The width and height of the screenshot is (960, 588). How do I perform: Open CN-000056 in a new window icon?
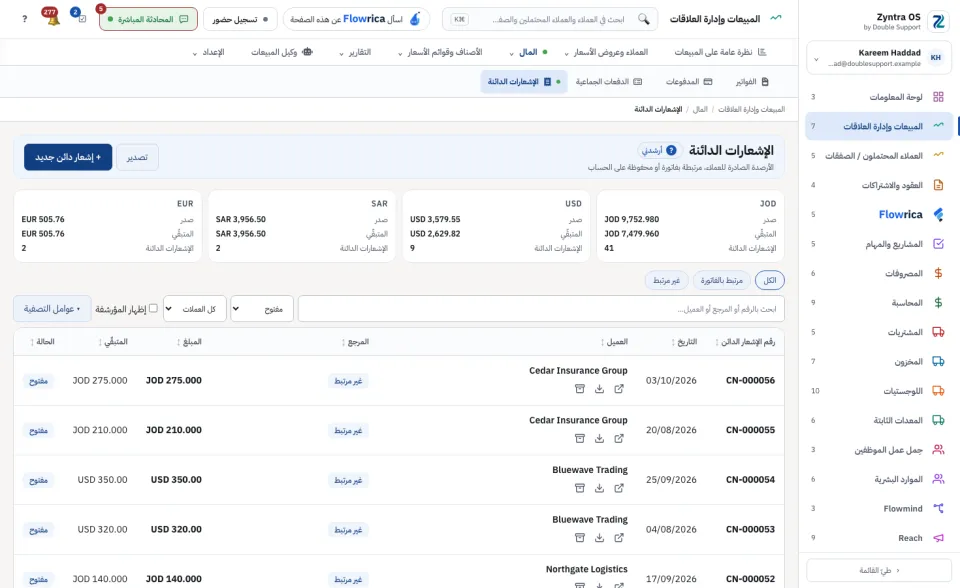619,389
